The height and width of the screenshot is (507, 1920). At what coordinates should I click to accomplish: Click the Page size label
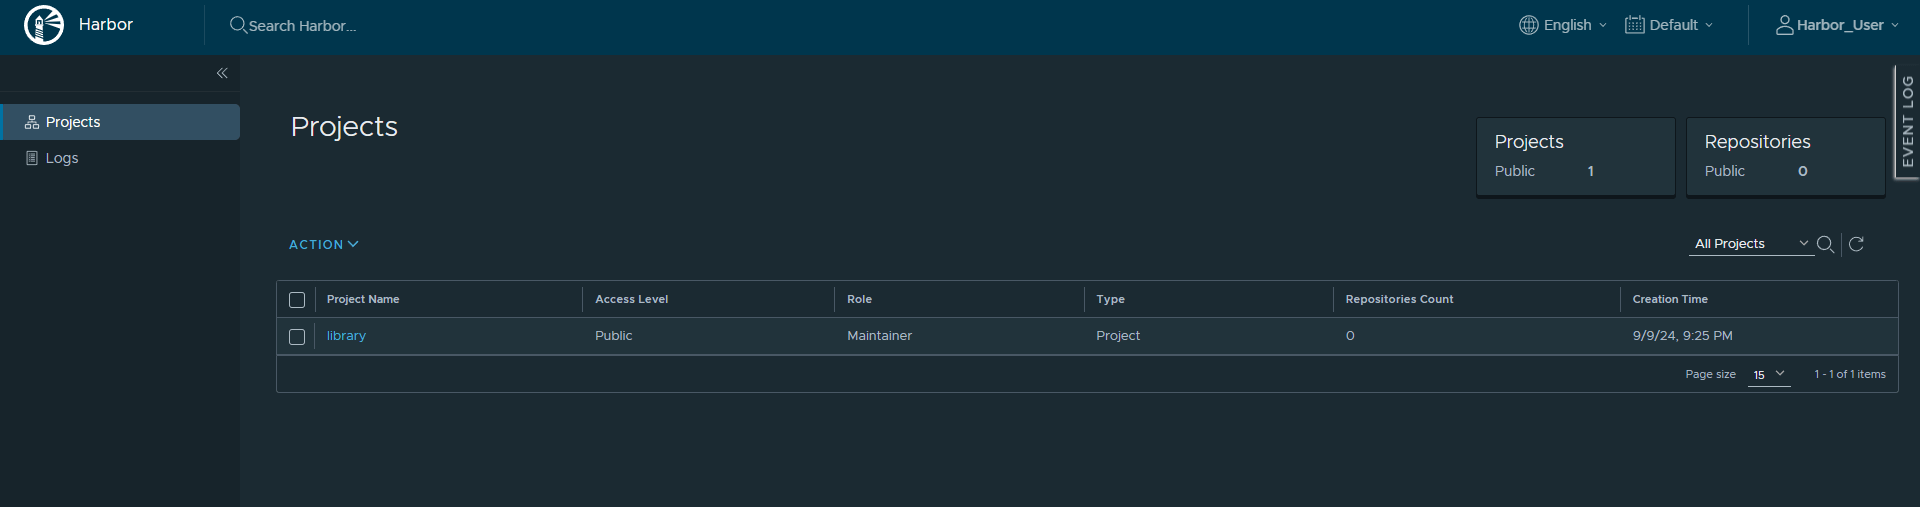tap(1710, 374)
